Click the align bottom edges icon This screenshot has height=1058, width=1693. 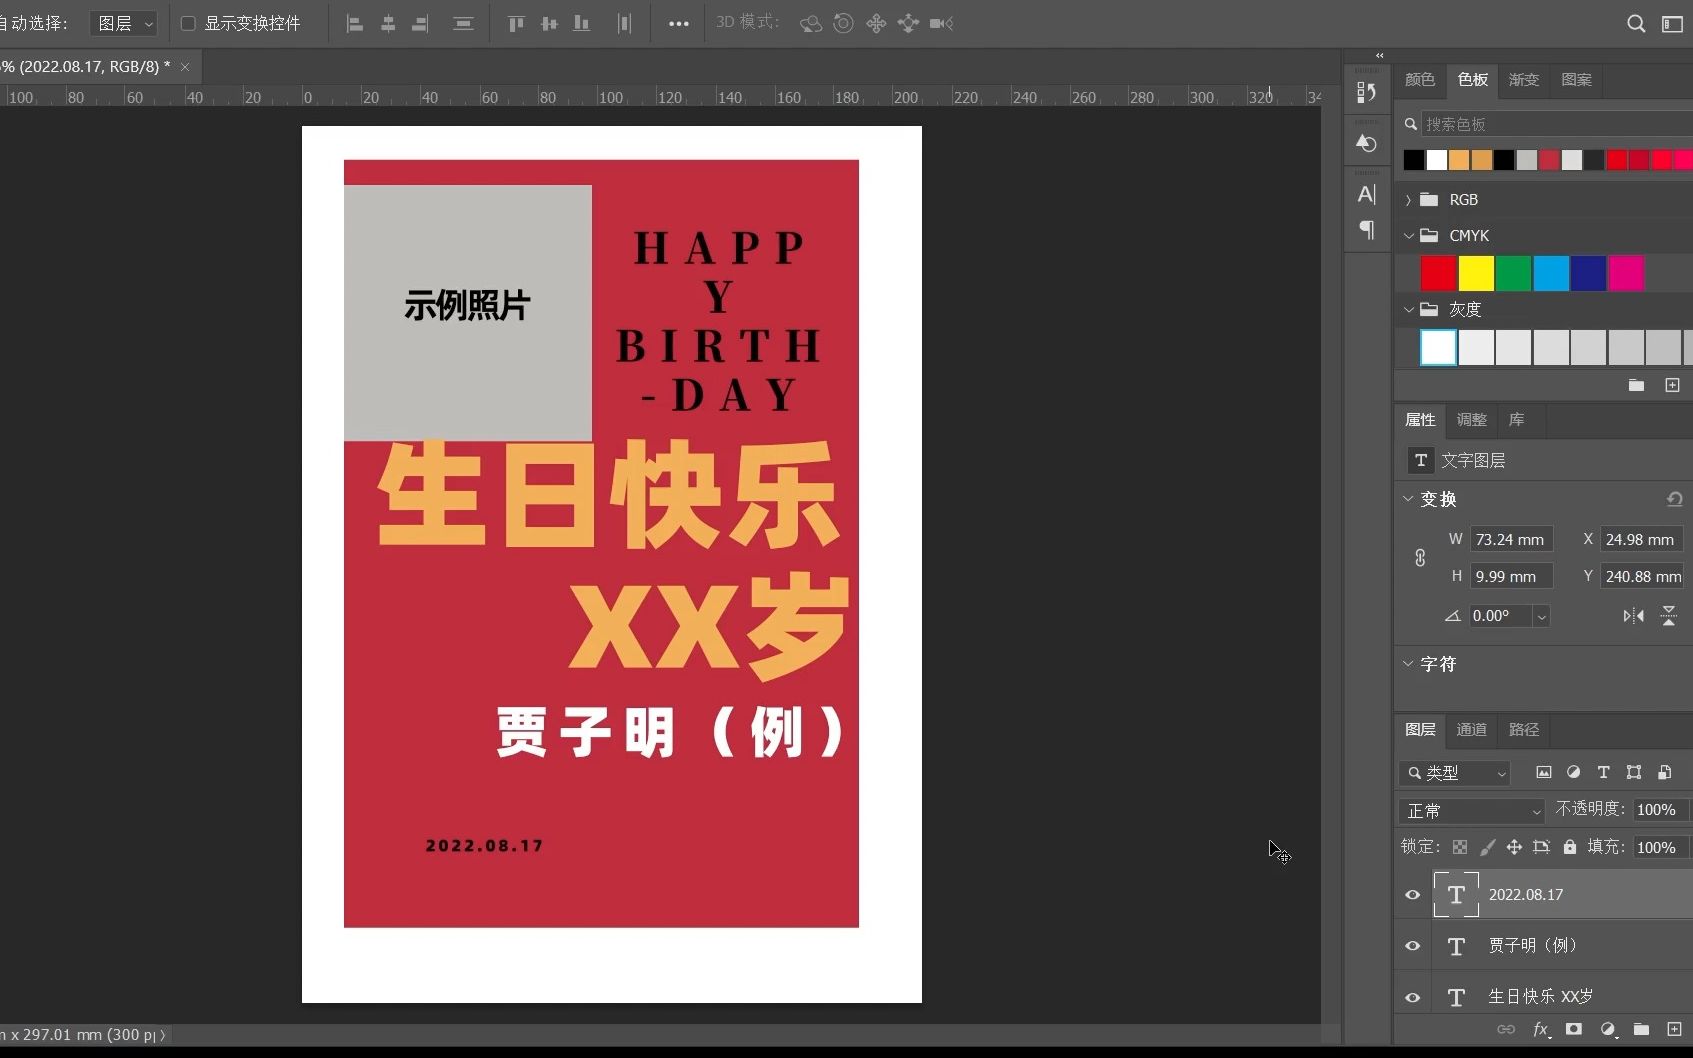(581, 24)
